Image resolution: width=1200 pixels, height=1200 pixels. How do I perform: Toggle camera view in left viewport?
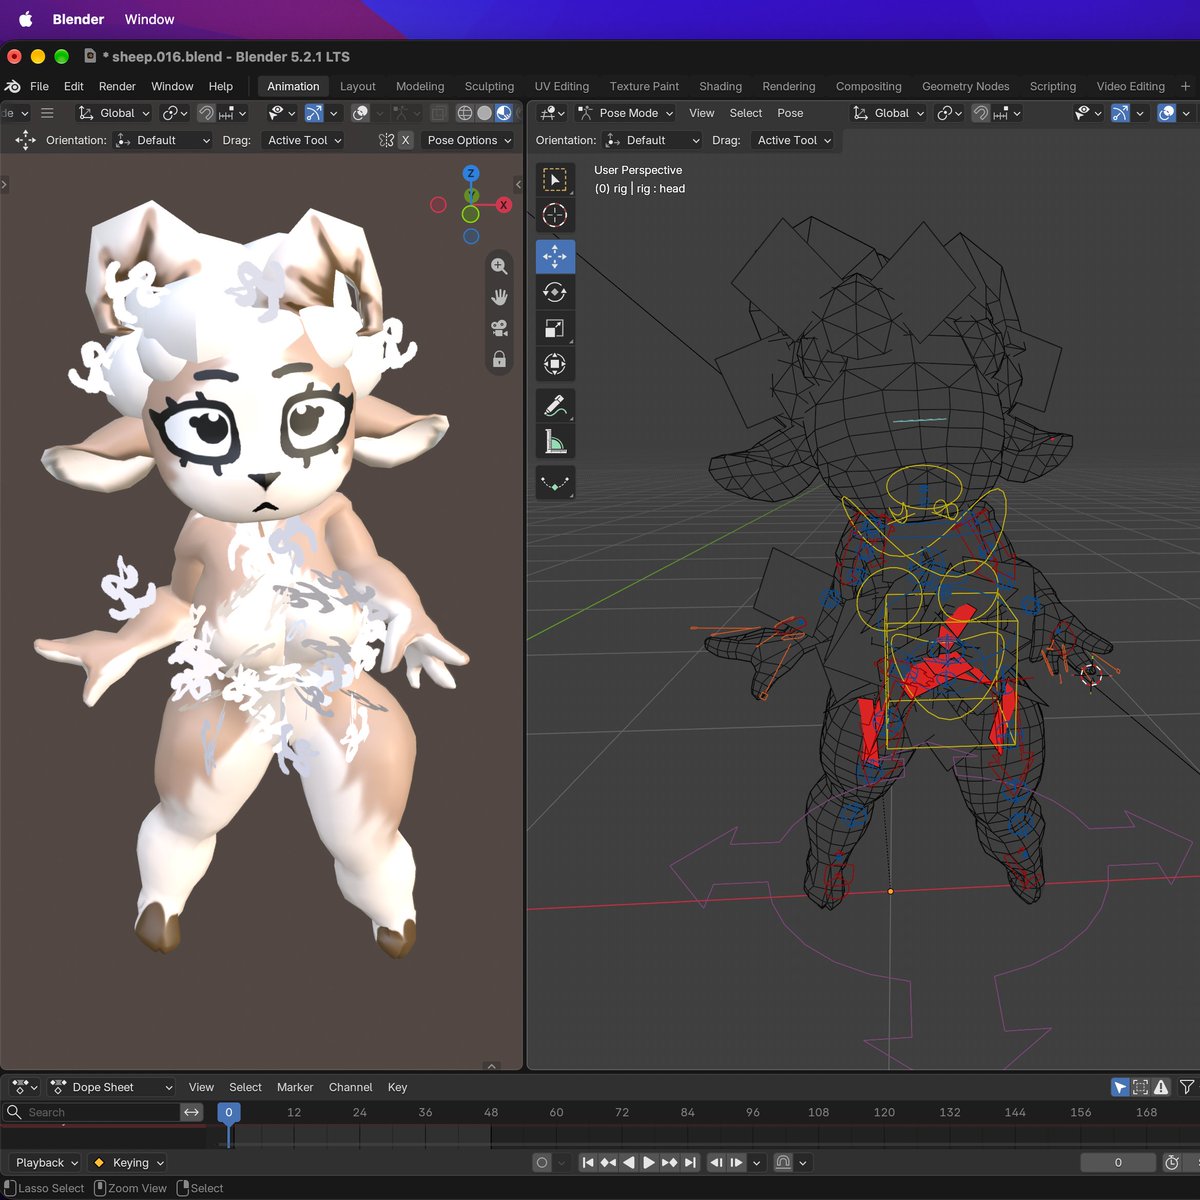[x=499, y=328]
